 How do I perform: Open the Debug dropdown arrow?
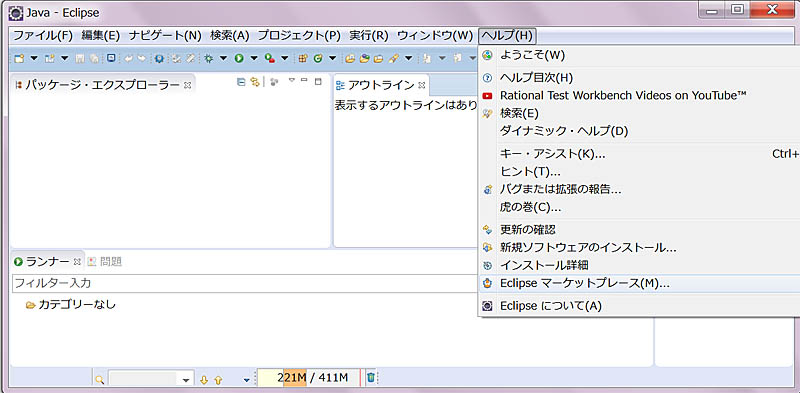[223, 58]
